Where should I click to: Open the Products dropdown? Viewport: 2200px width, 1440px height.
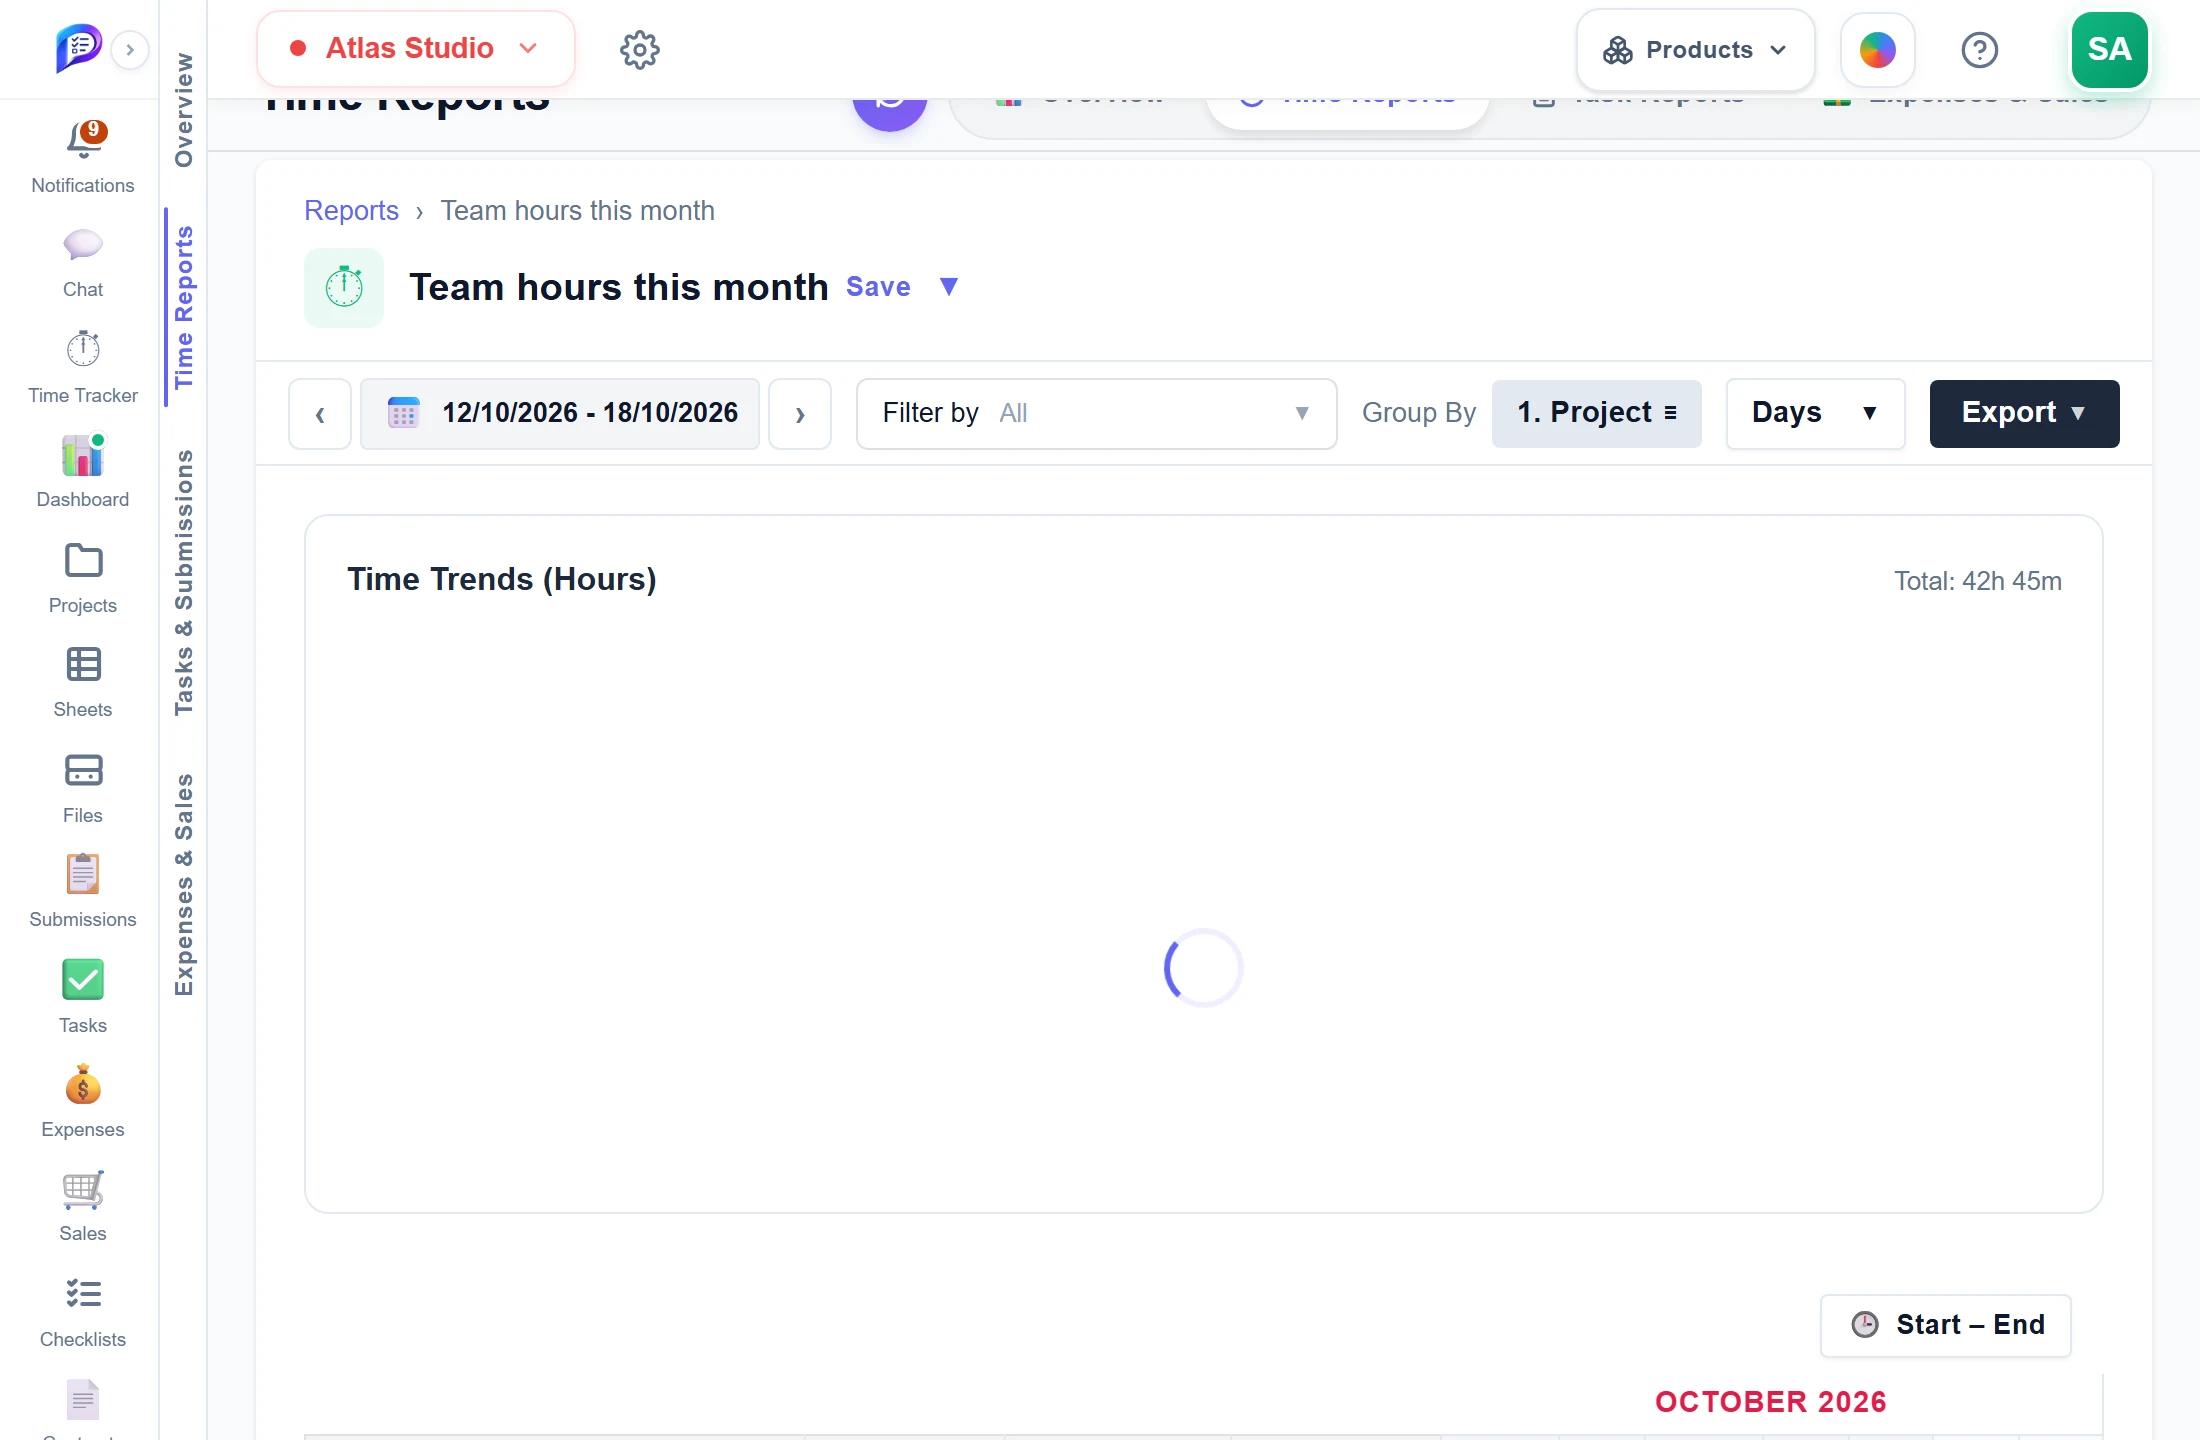tap(1695, 50)
